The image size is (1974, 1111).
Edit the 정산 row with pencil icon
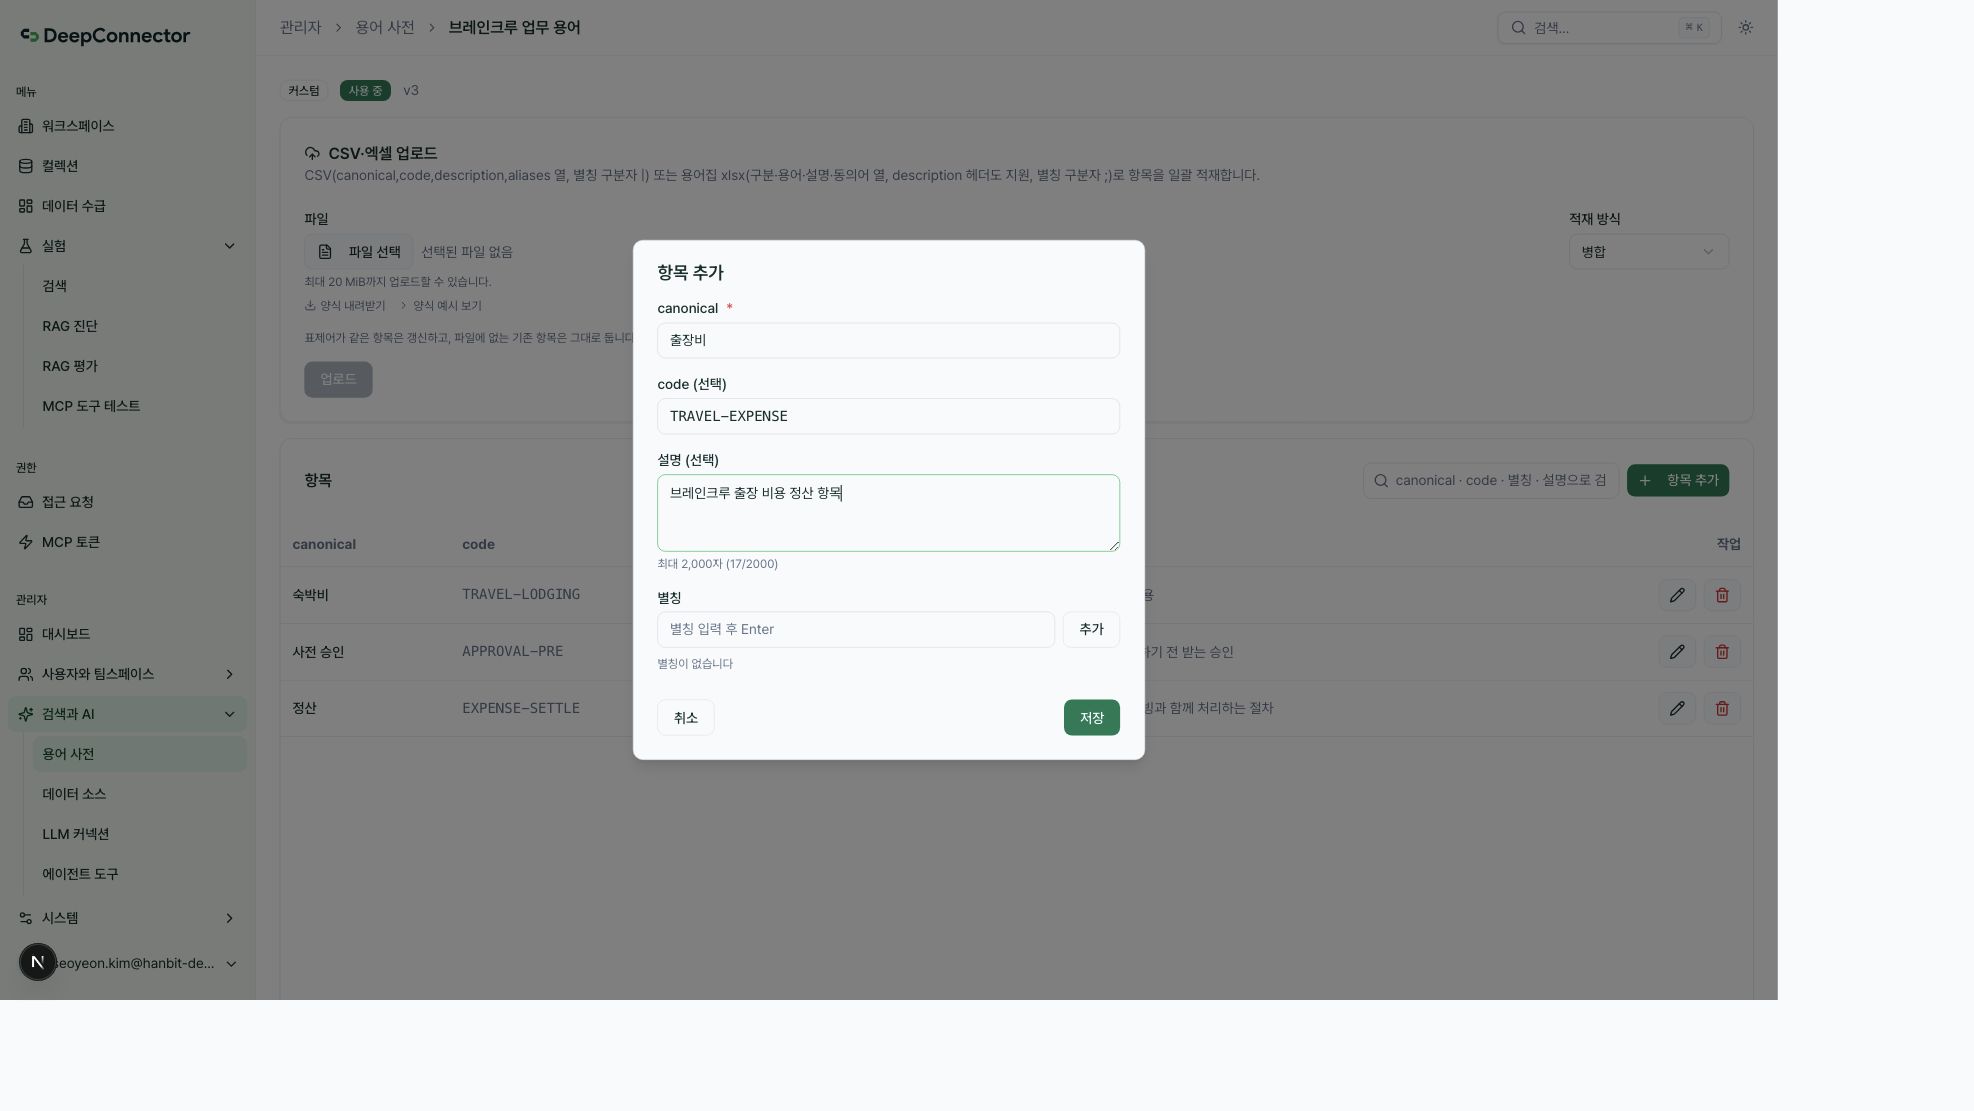pyautogui.click(x=1677, y=708)
